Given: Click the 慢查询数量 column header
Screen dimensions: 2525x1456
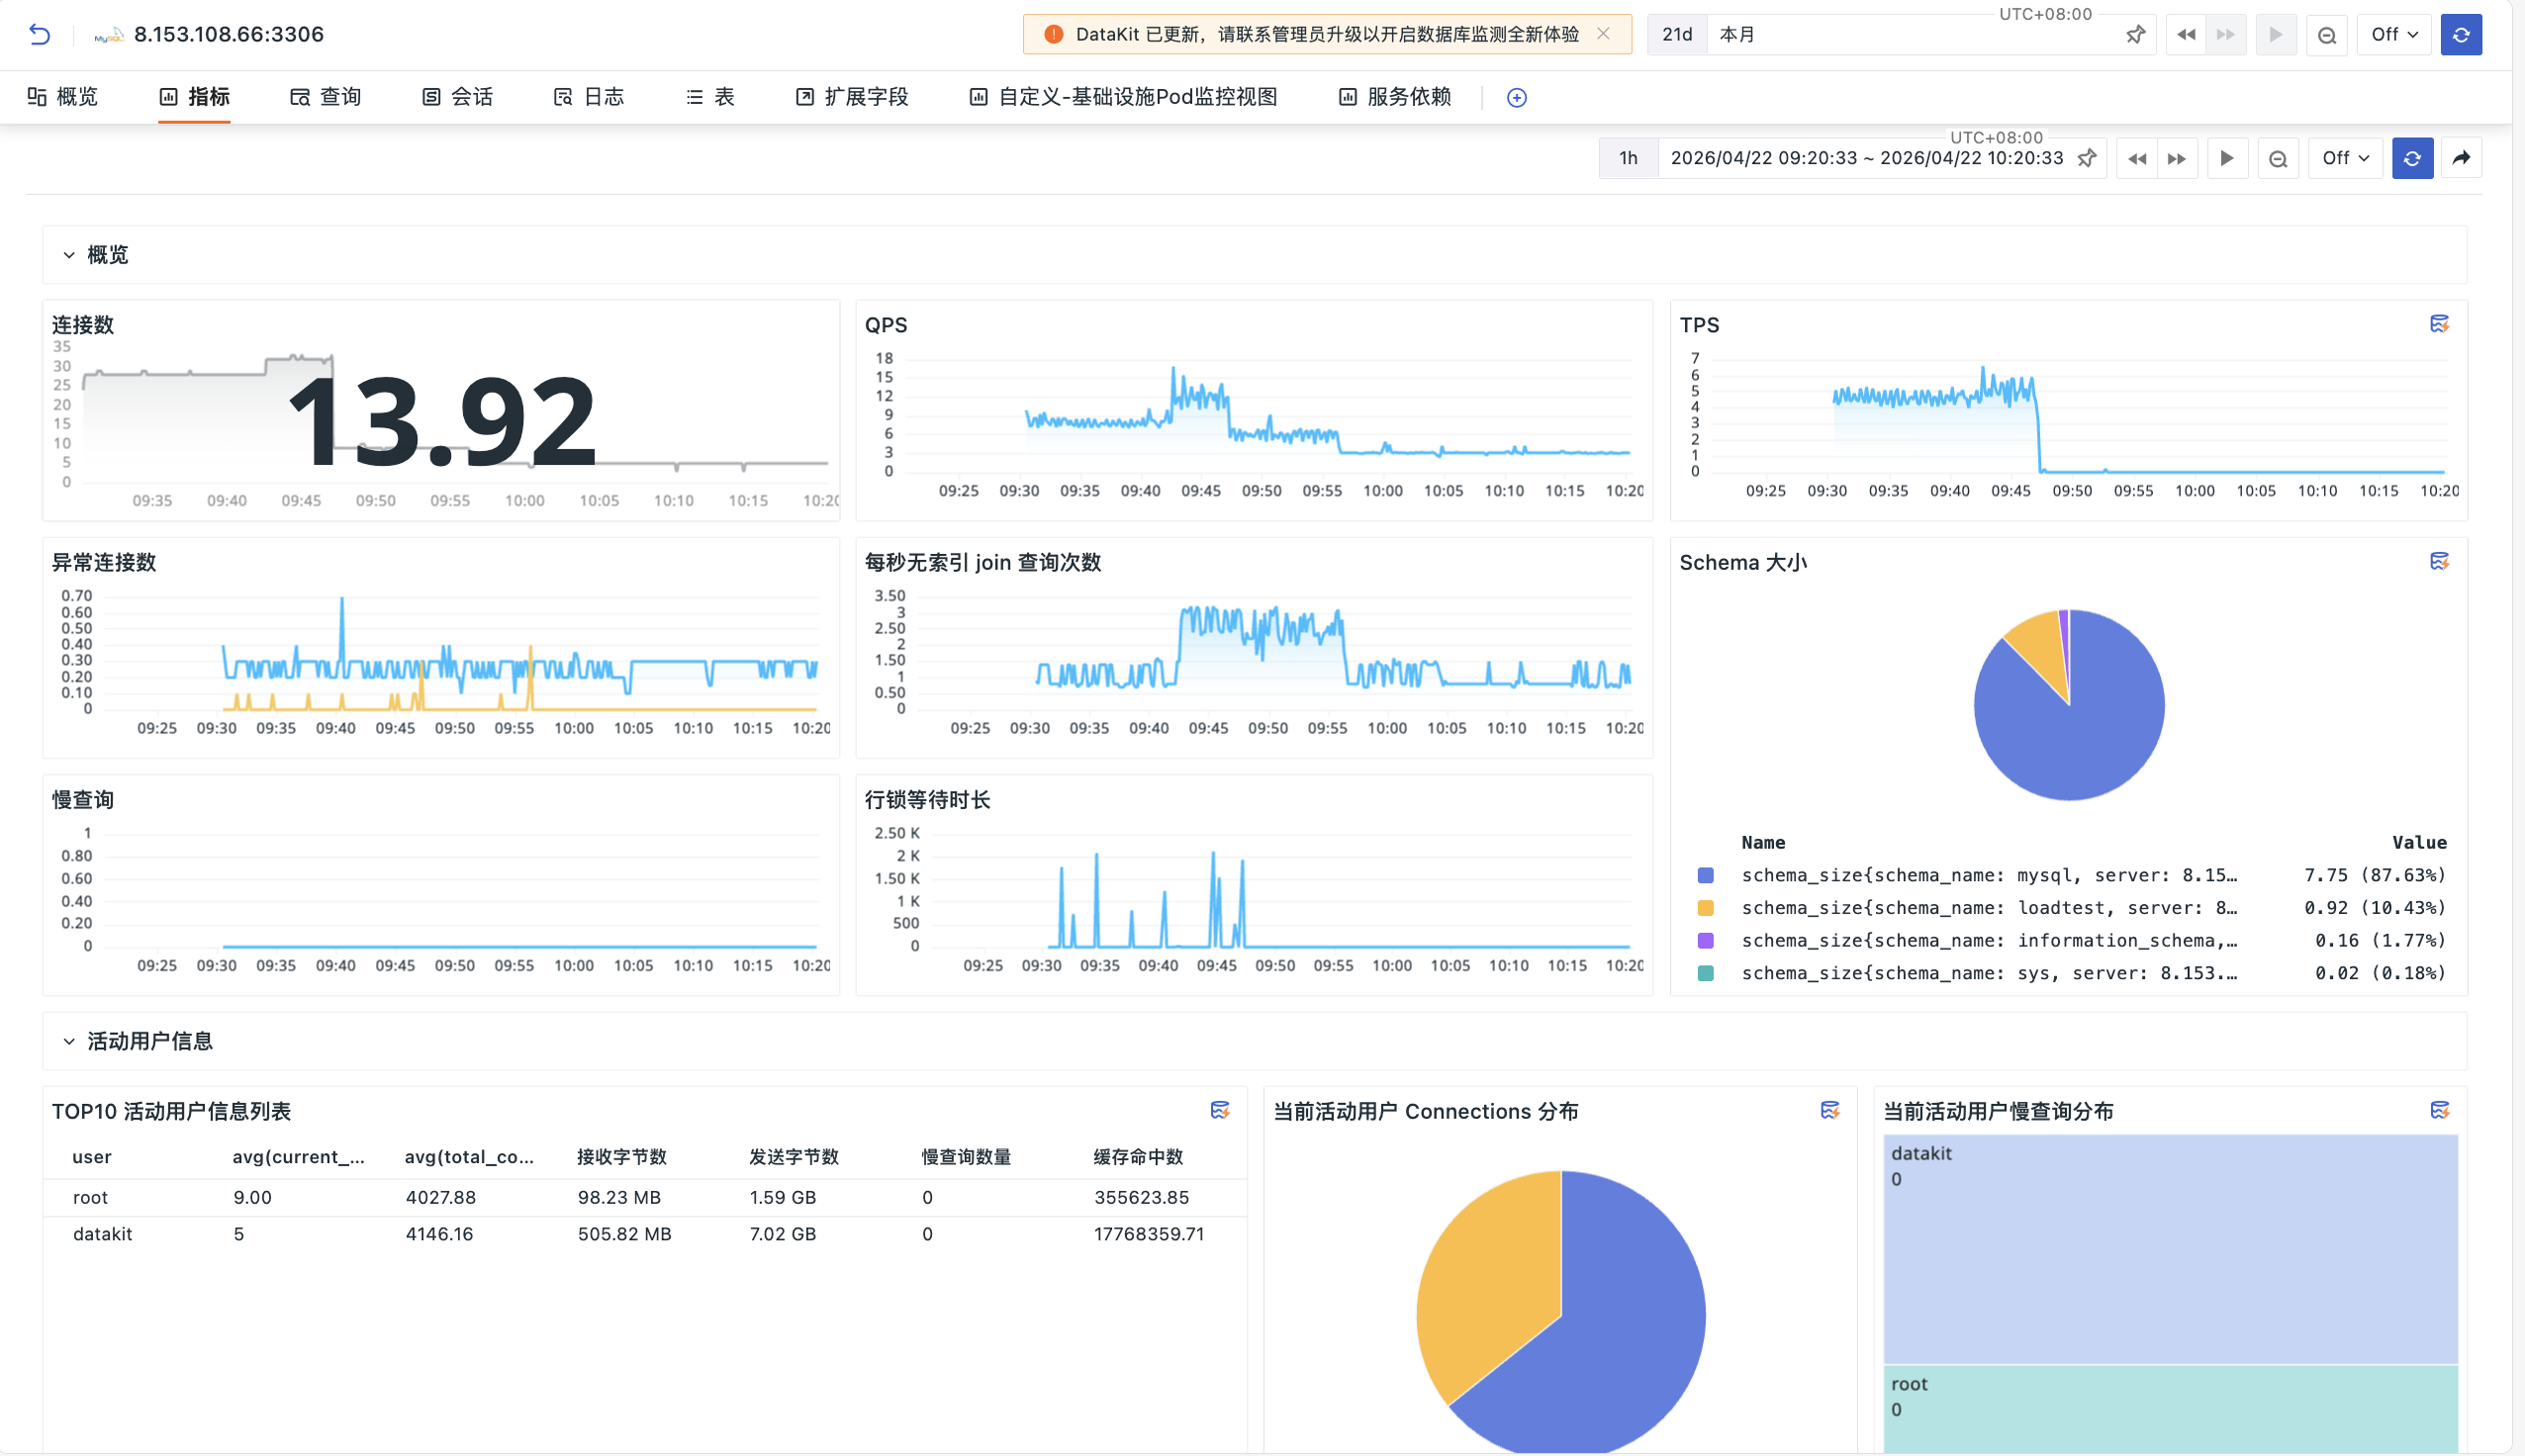Looking at the screenshot, I should point(966,1157).
